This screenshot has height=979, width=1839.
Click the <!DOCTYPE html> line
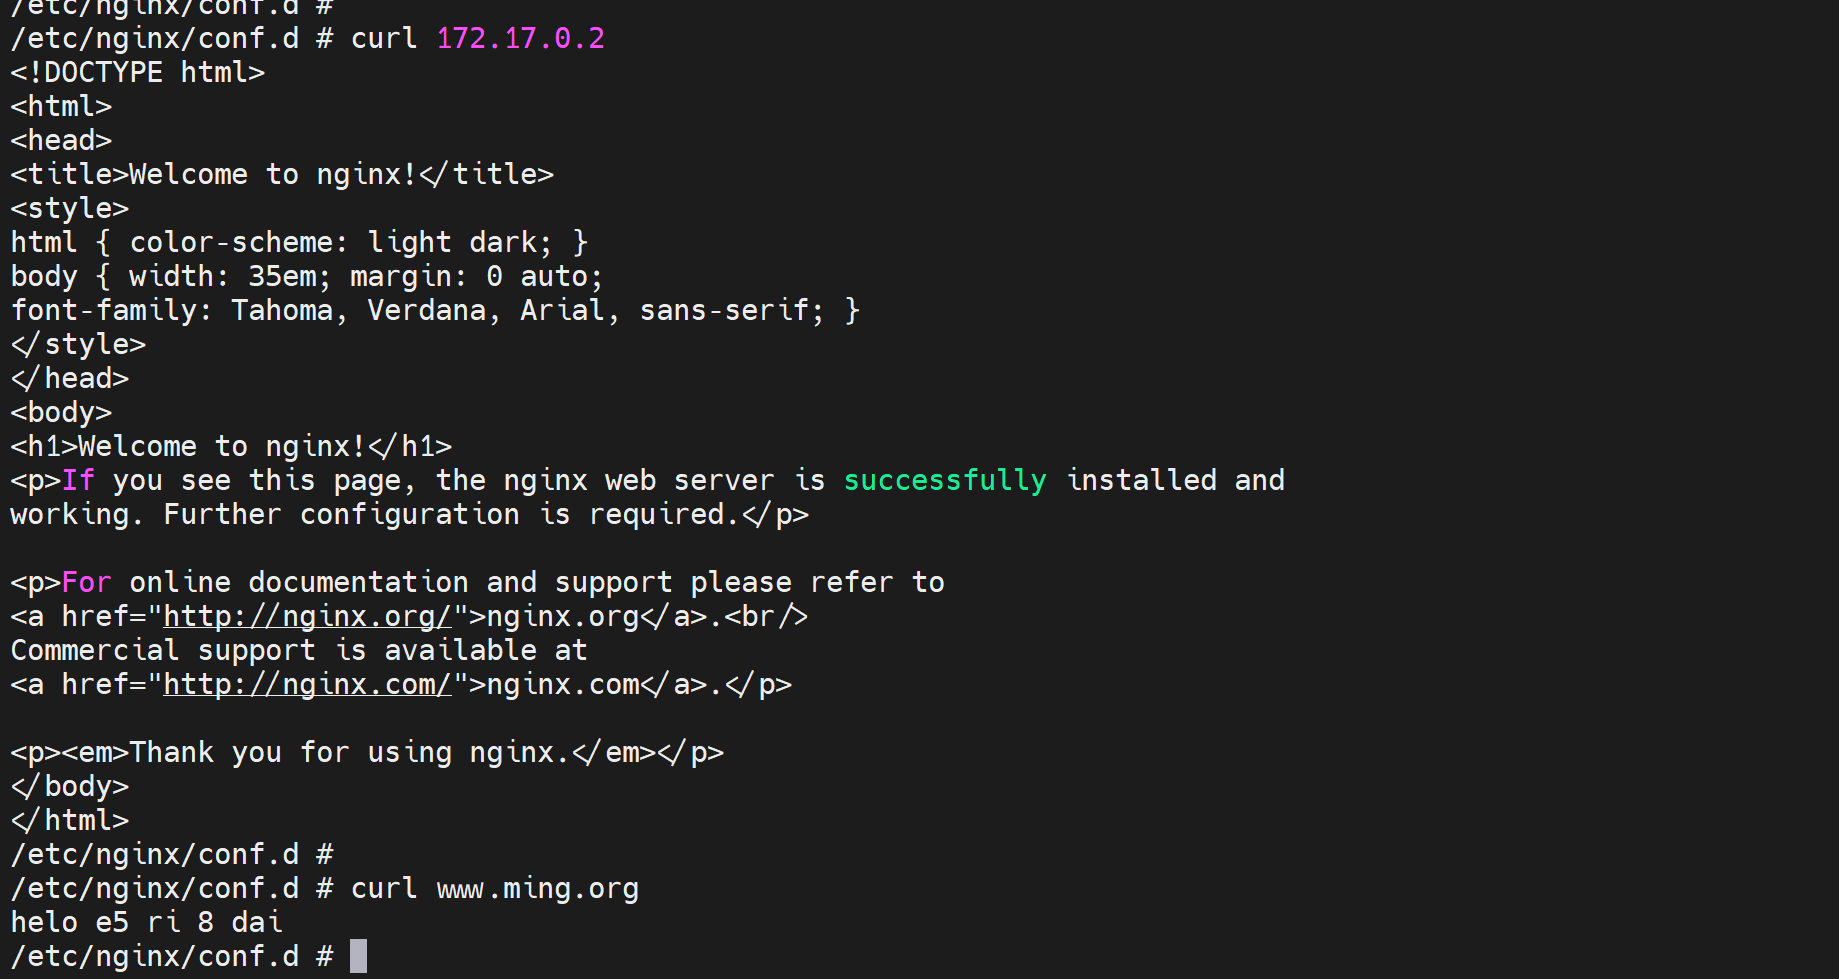coord(137,72)
